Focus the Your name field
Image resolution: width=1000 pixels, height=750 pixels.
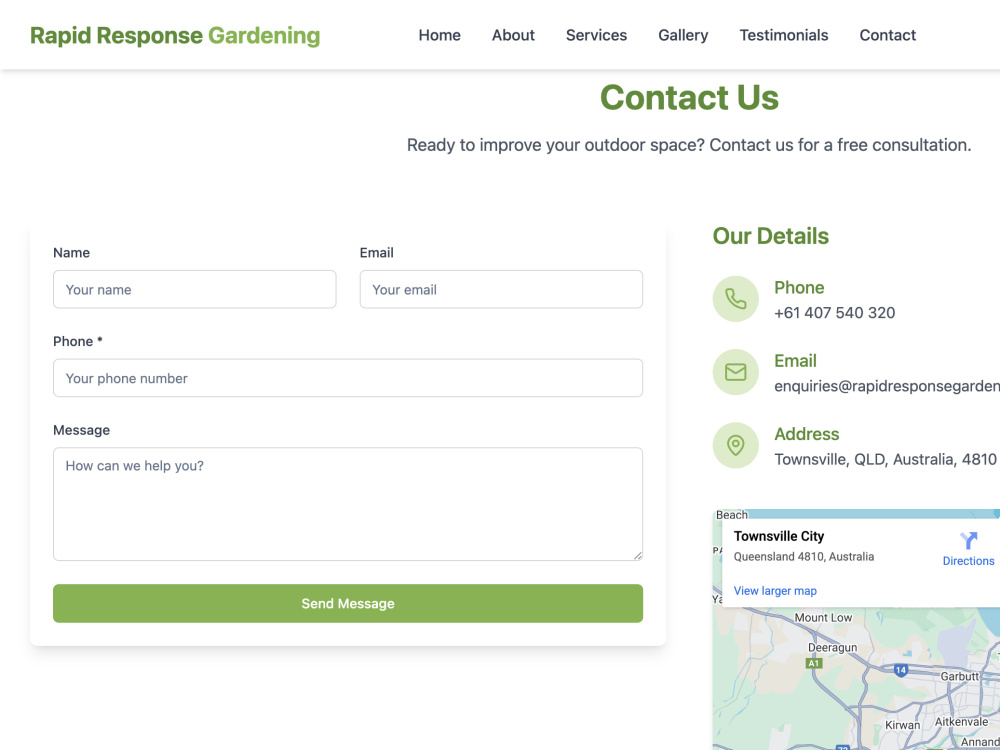195,290
